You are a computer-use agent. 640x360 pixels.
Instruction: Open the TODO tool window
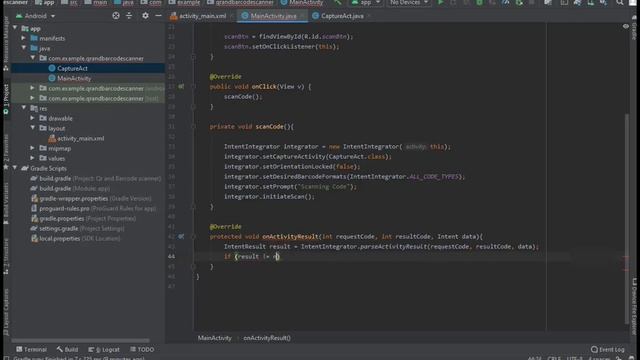(x=142, y=349)
